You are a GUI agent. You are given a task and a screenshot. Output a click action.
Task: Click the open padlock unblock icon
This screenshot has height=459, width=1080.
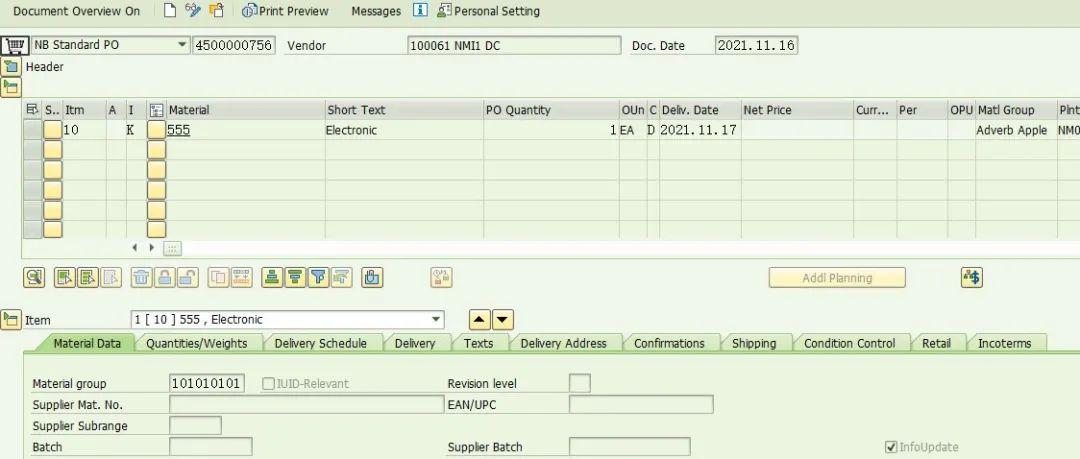coord(187,278)
